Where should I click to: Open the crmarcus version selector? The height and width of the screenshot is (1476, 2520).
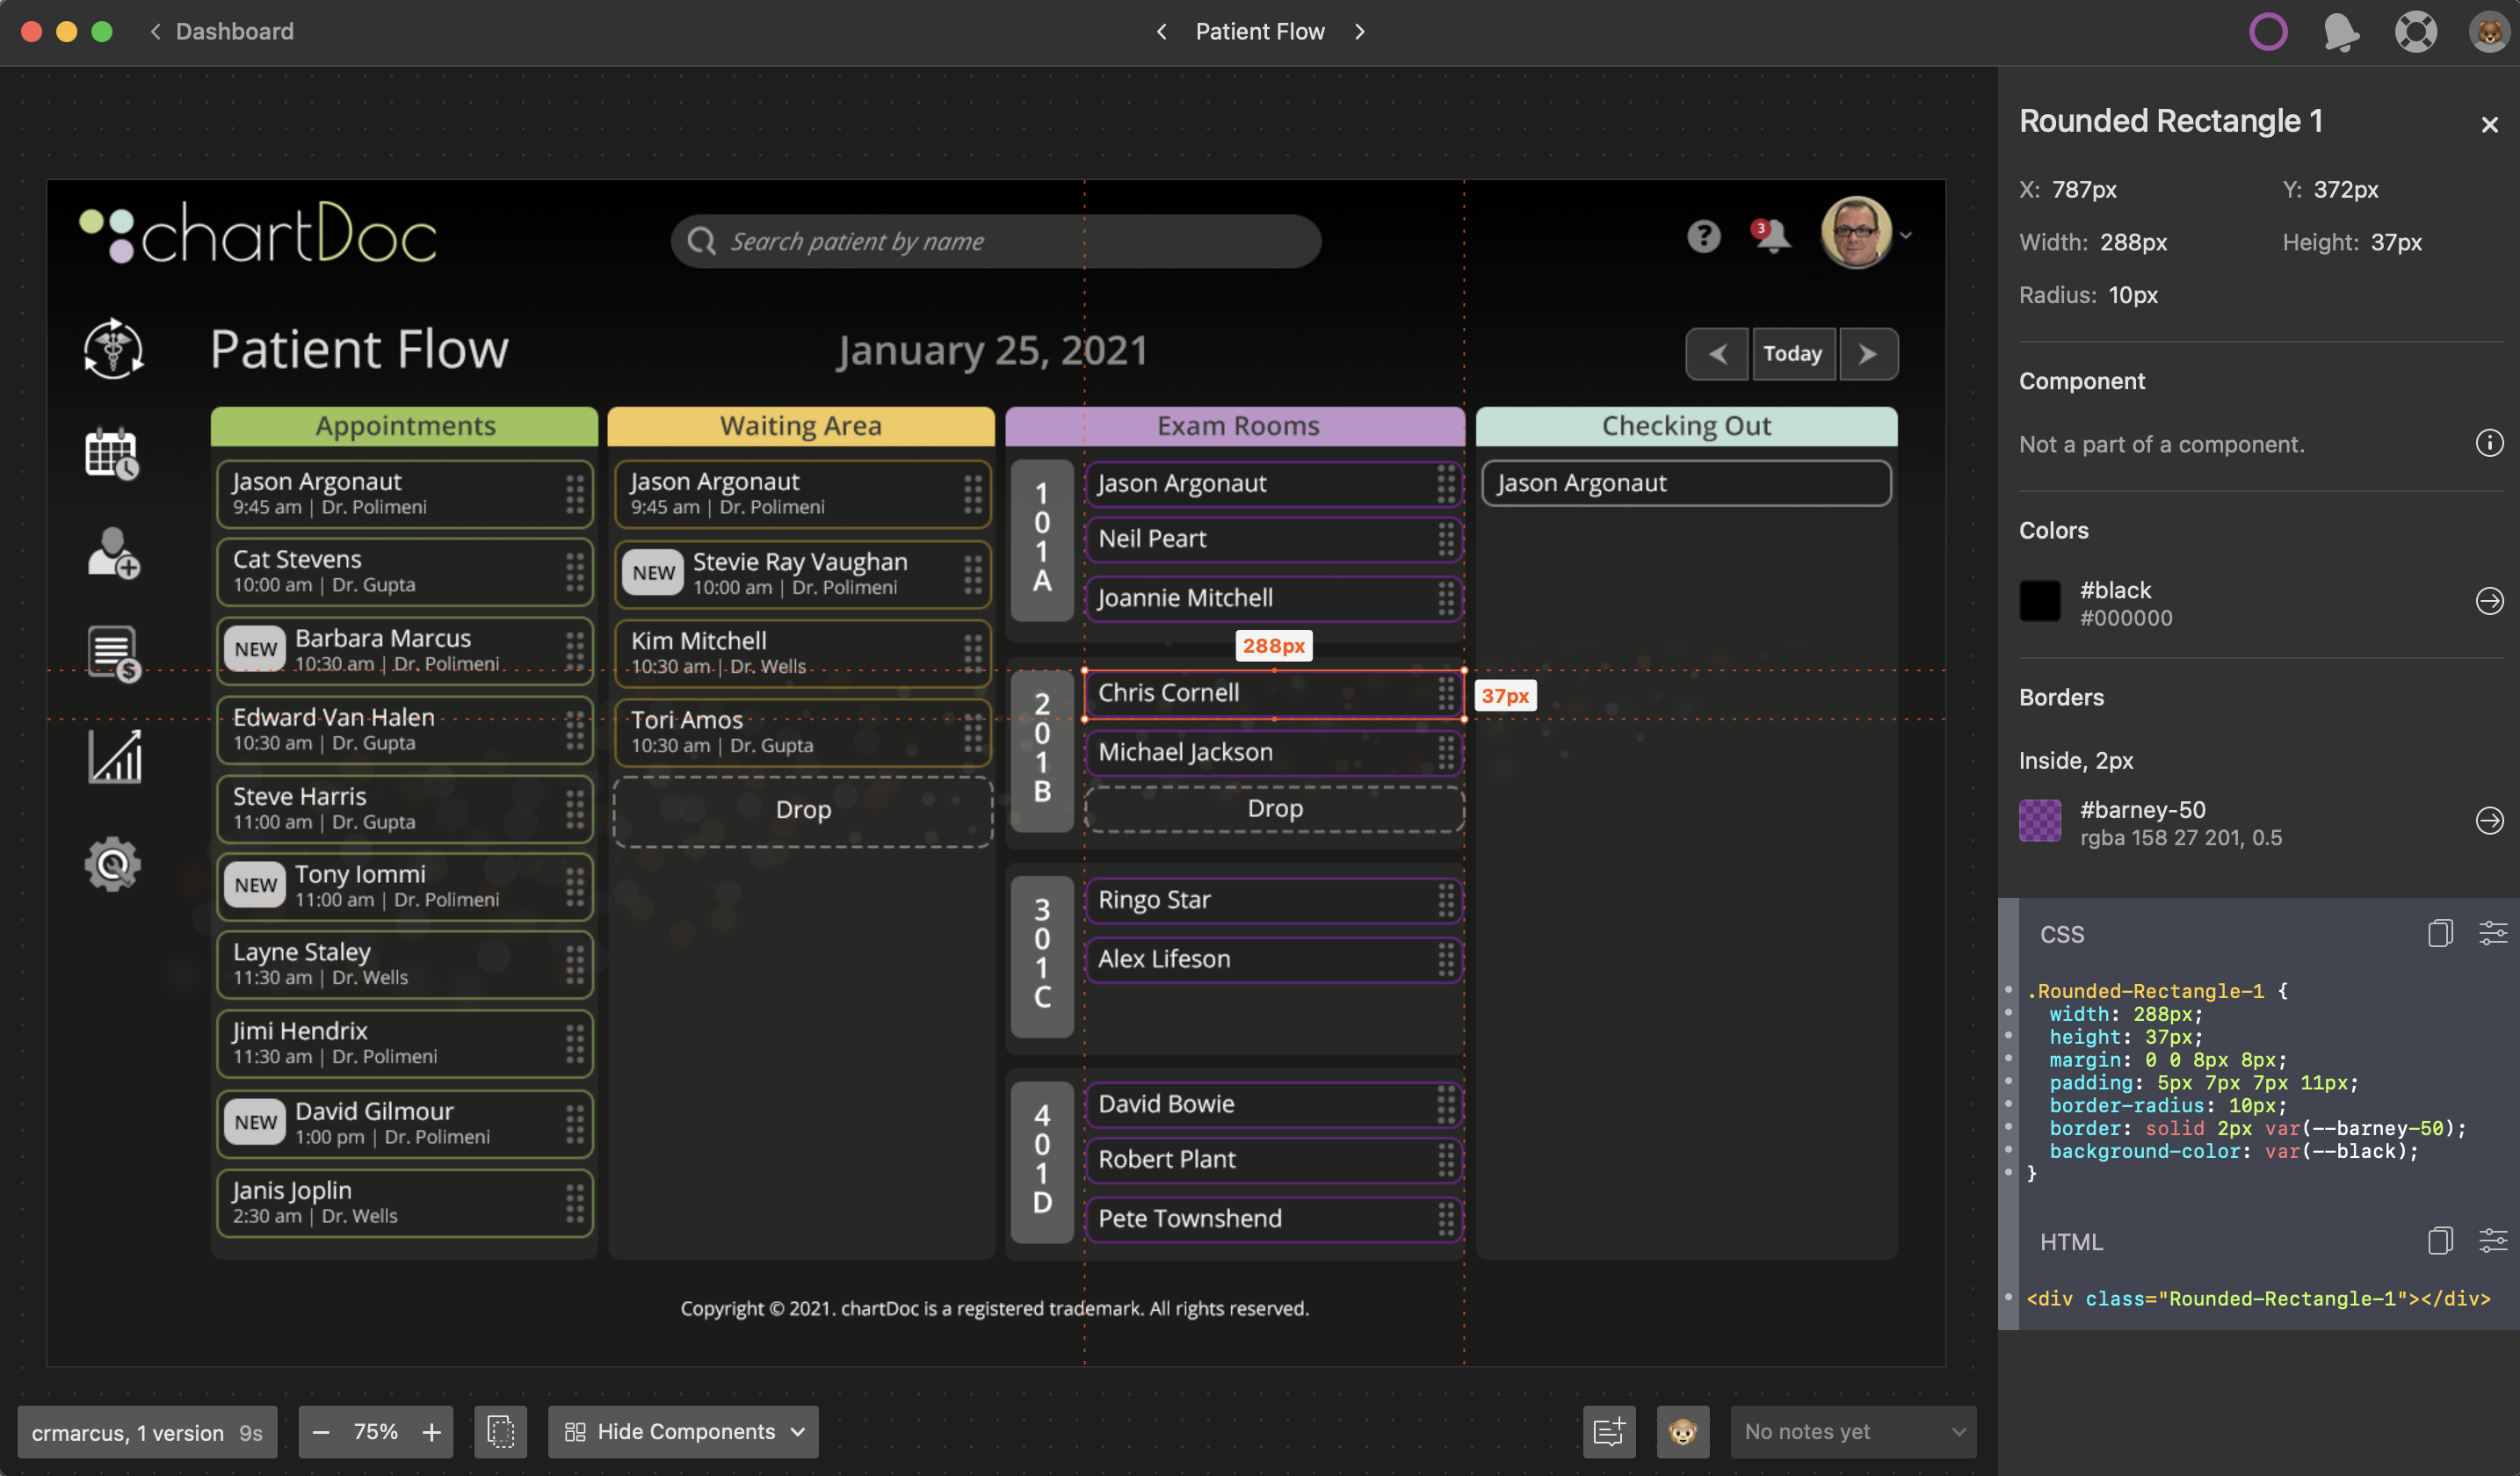coord(147,1432)
